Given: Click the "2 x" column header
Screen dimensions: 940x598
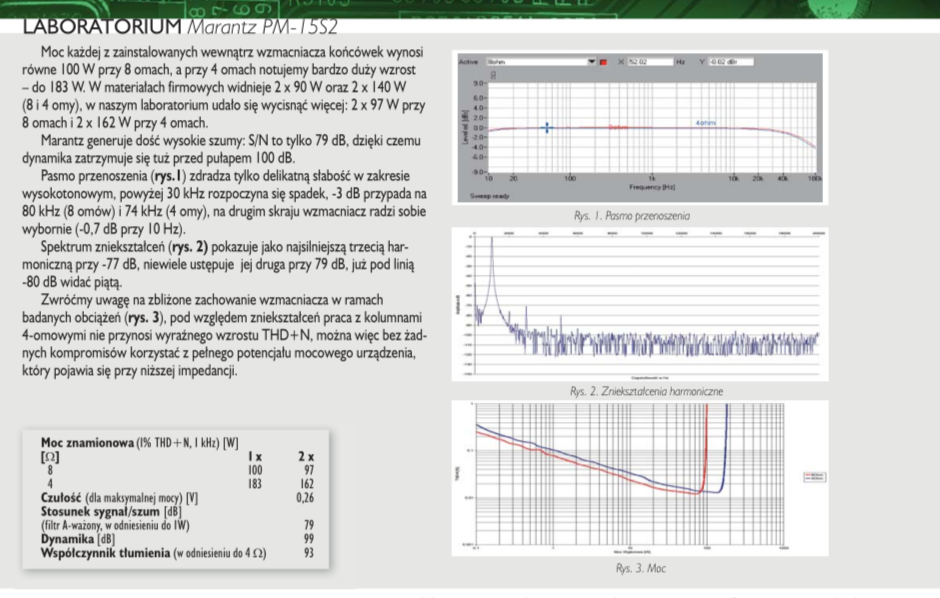Looking at the screenshot, I should (306, 457).
